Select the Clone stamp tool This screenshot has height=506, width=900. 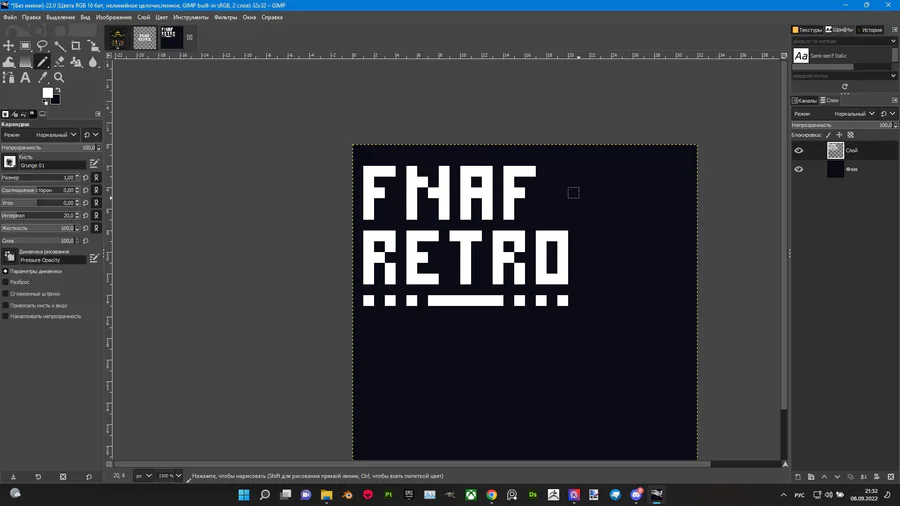click(76, 61)
